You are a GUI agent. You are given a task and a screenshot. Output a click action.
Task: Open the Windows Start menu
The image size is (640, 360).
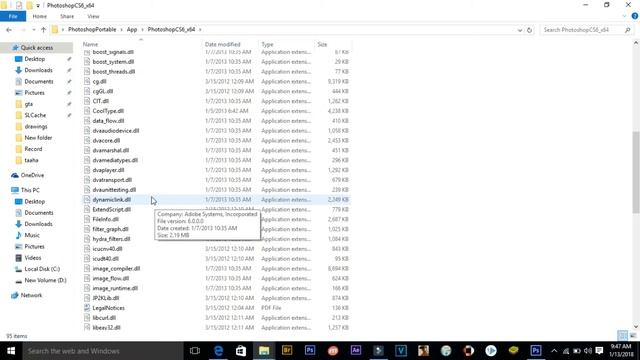(x=11, y=351)
